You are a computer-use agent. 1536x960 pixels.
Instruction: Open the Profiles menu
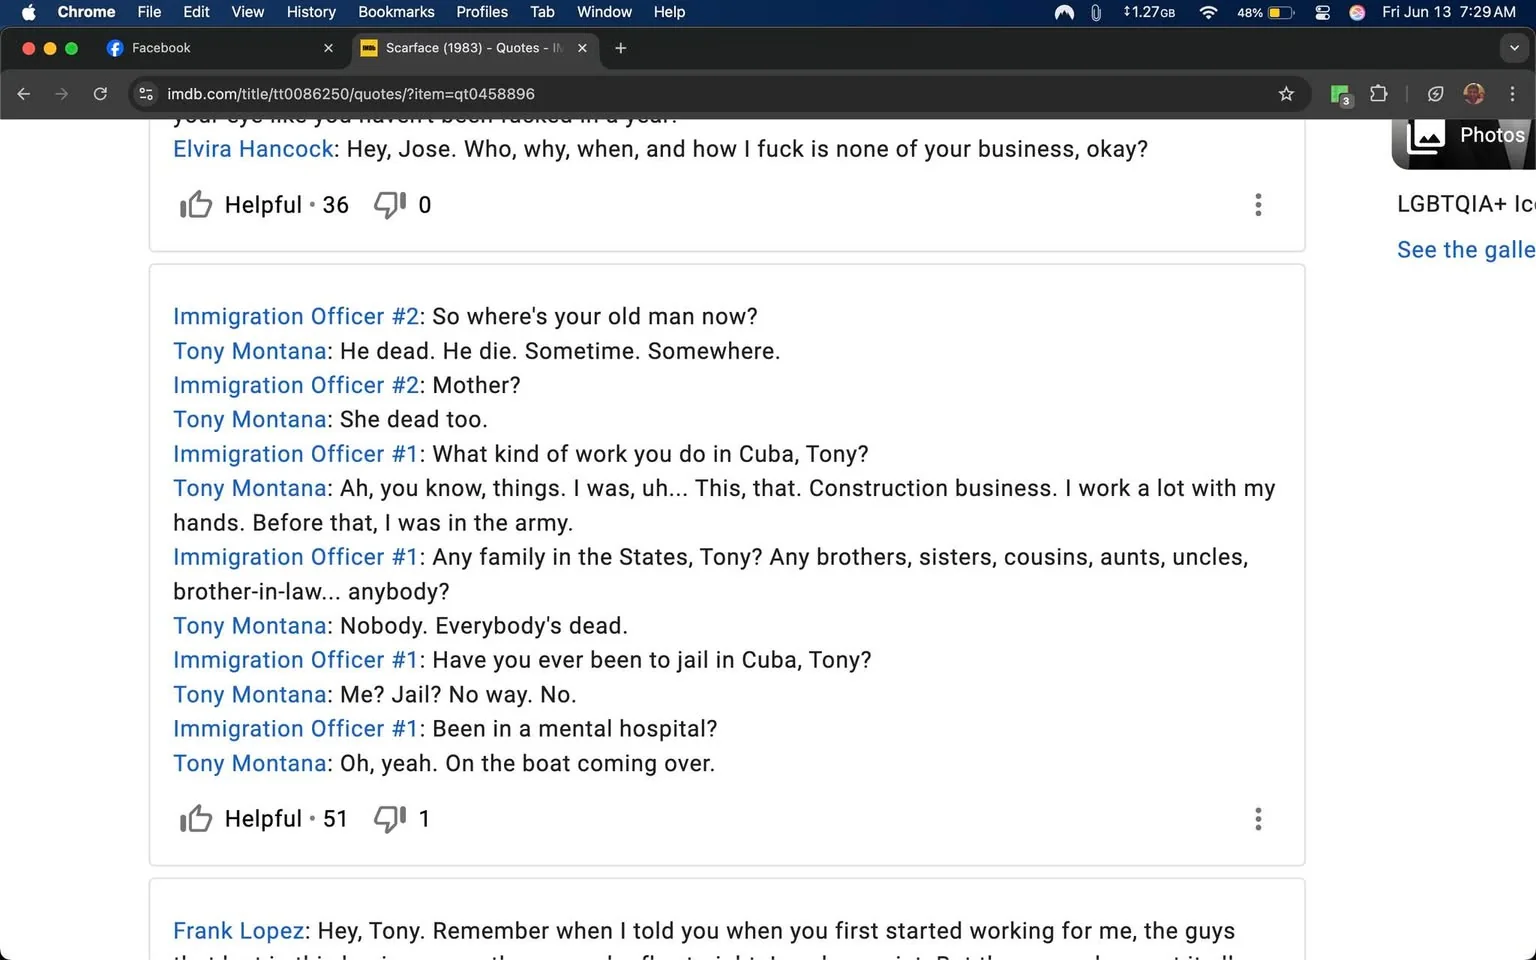pyautogui.click(x=482, y=12)
